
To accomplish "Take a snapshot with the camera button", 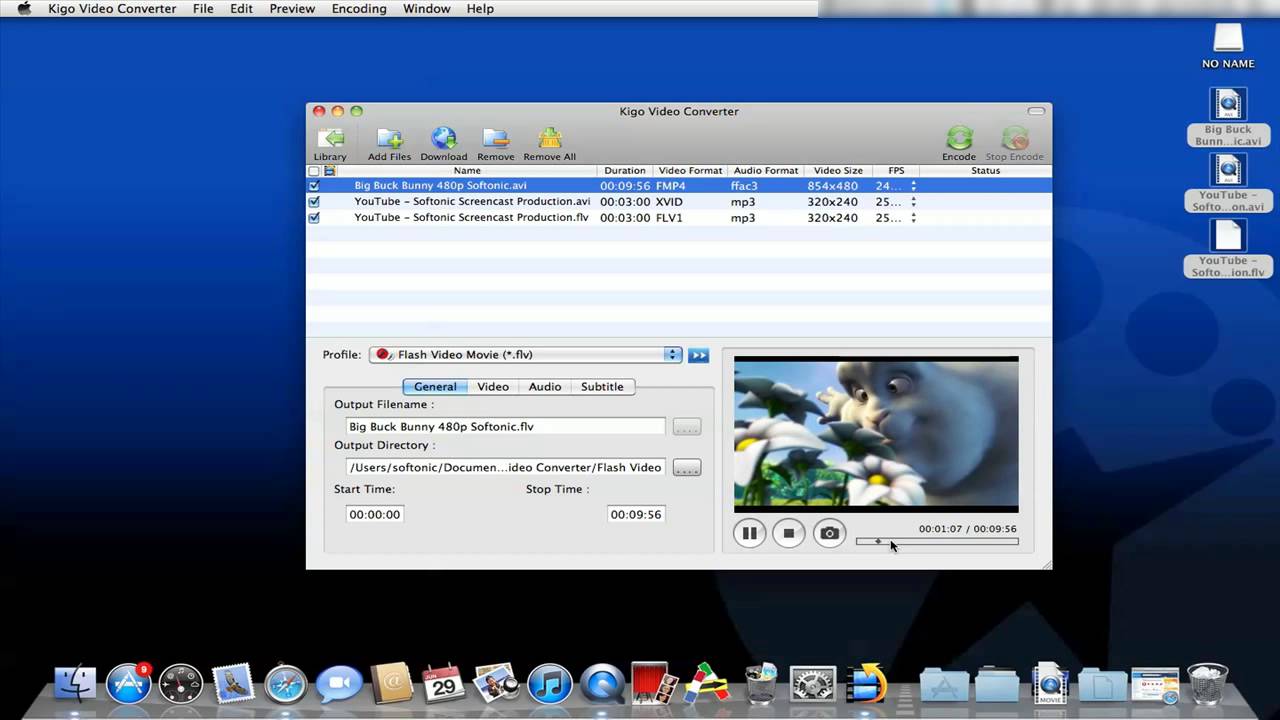I will tap(829, 533).
